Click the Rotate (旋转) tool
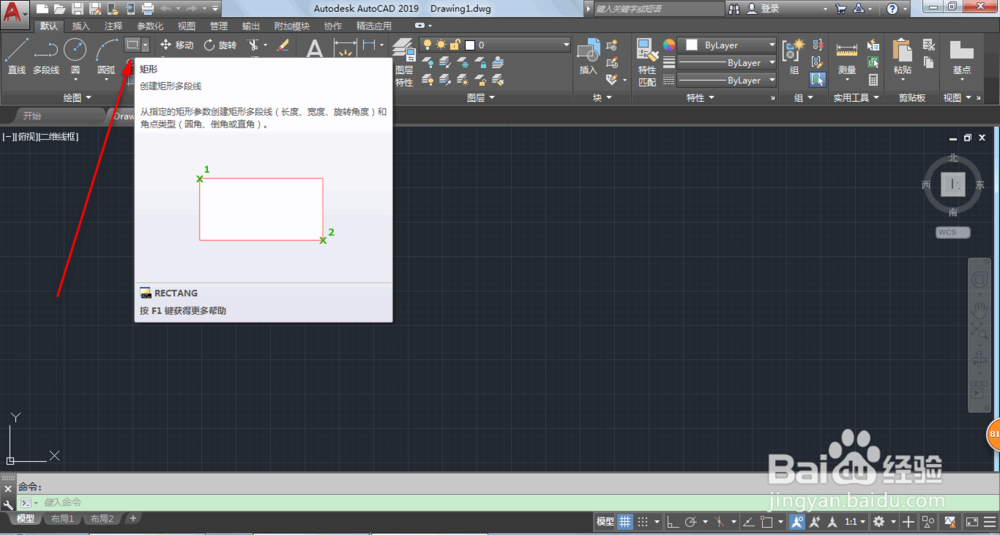Viewport: 1000px width, 535px height. [x=220, y=45]
